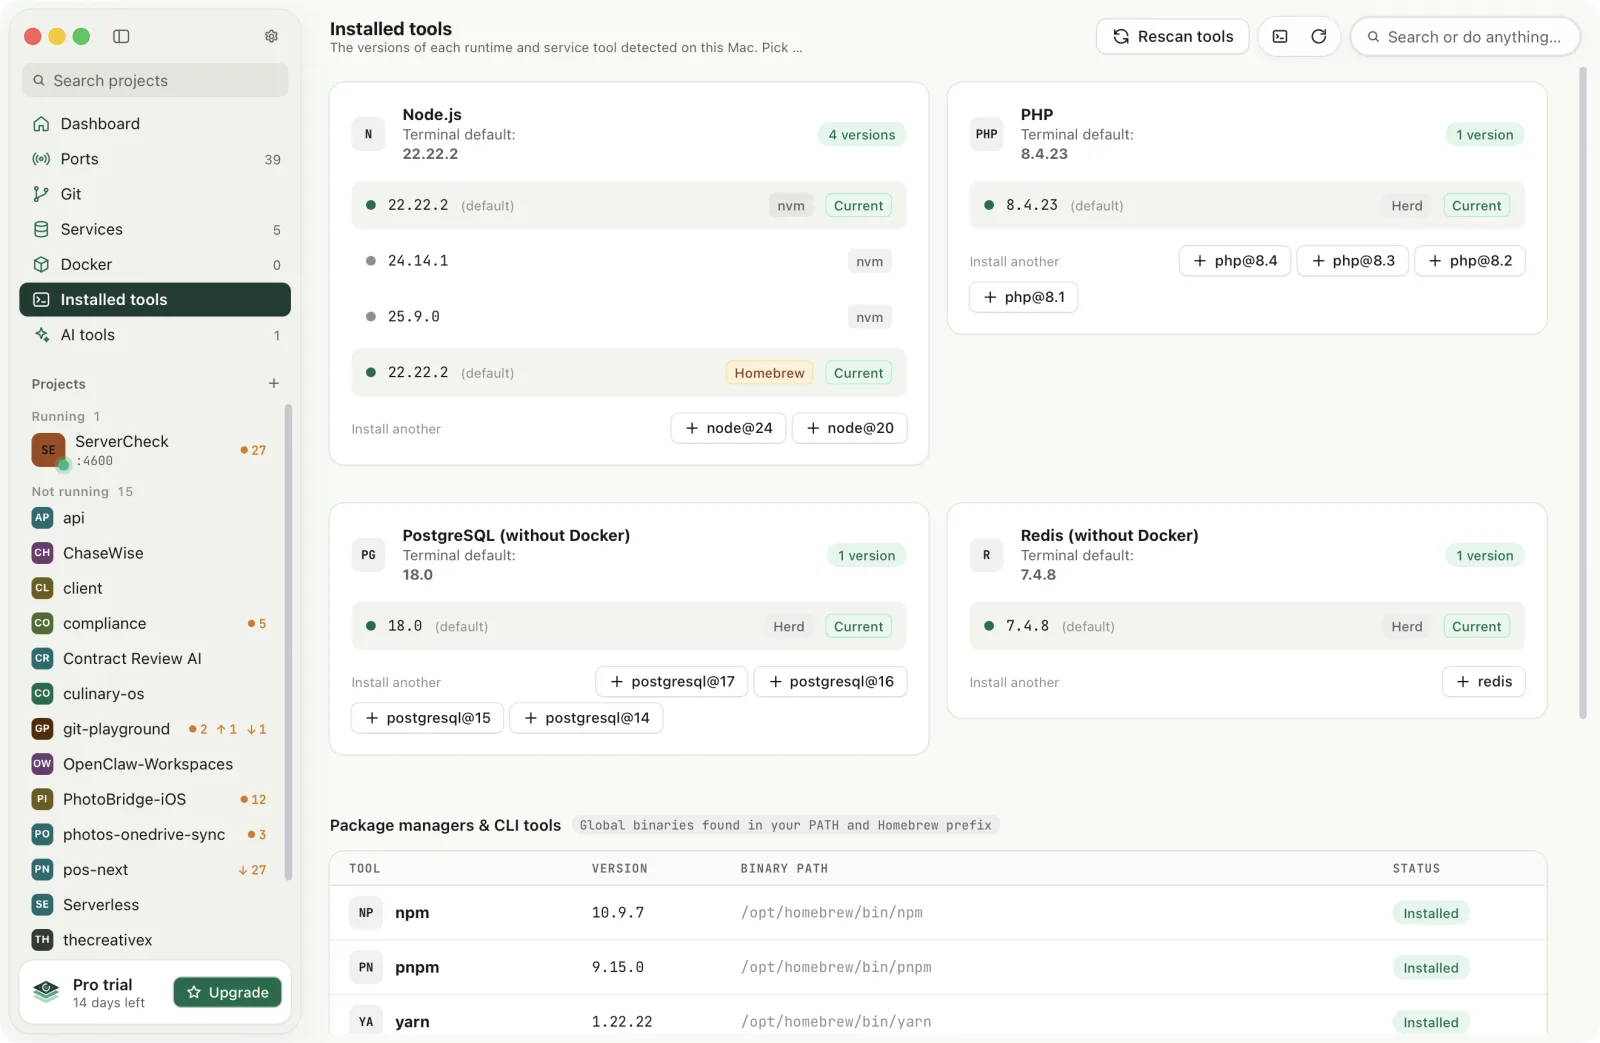Select Node 25.9.0 nvm version row
The width and height of the screenshot is (1600, 1043).
(x=629, y=317)
